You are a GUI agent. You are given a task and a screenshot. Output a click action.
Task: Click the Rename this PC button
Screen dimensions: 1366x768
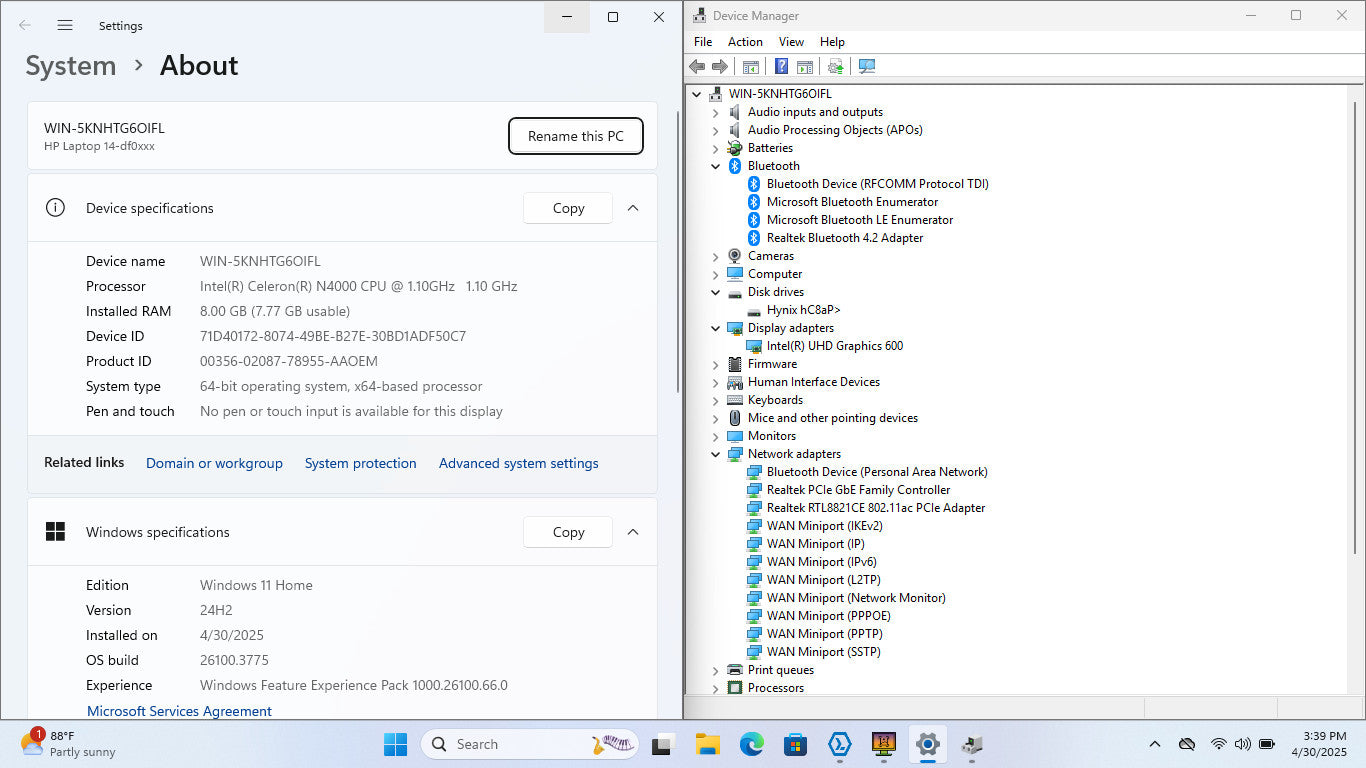point(575,136)
